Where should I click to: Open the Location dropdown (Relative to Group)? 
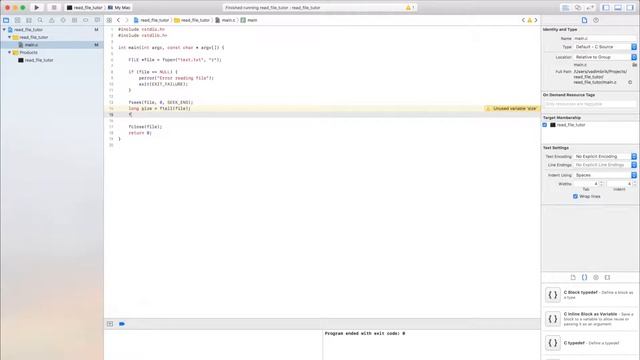coord(605,57)
